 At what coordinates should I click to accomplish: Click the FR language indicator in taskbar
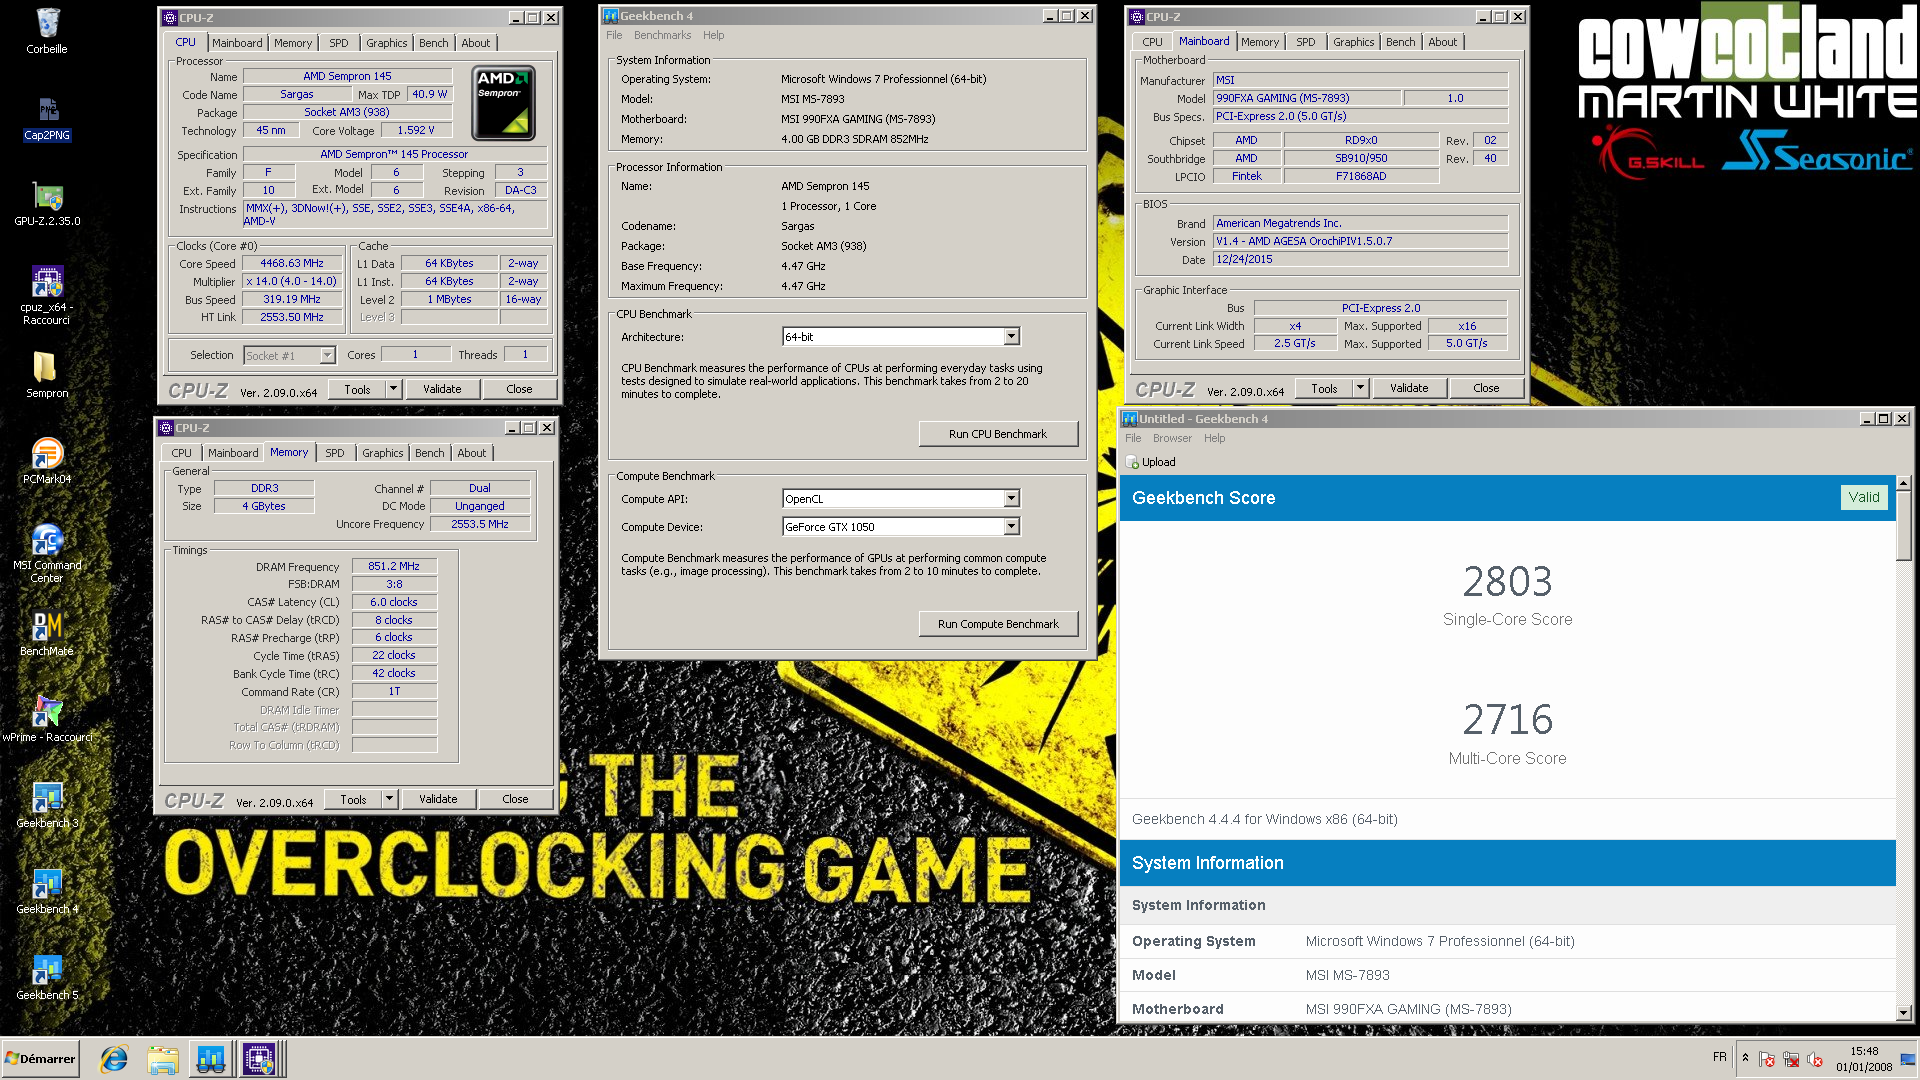[x=1719, y=1057]
